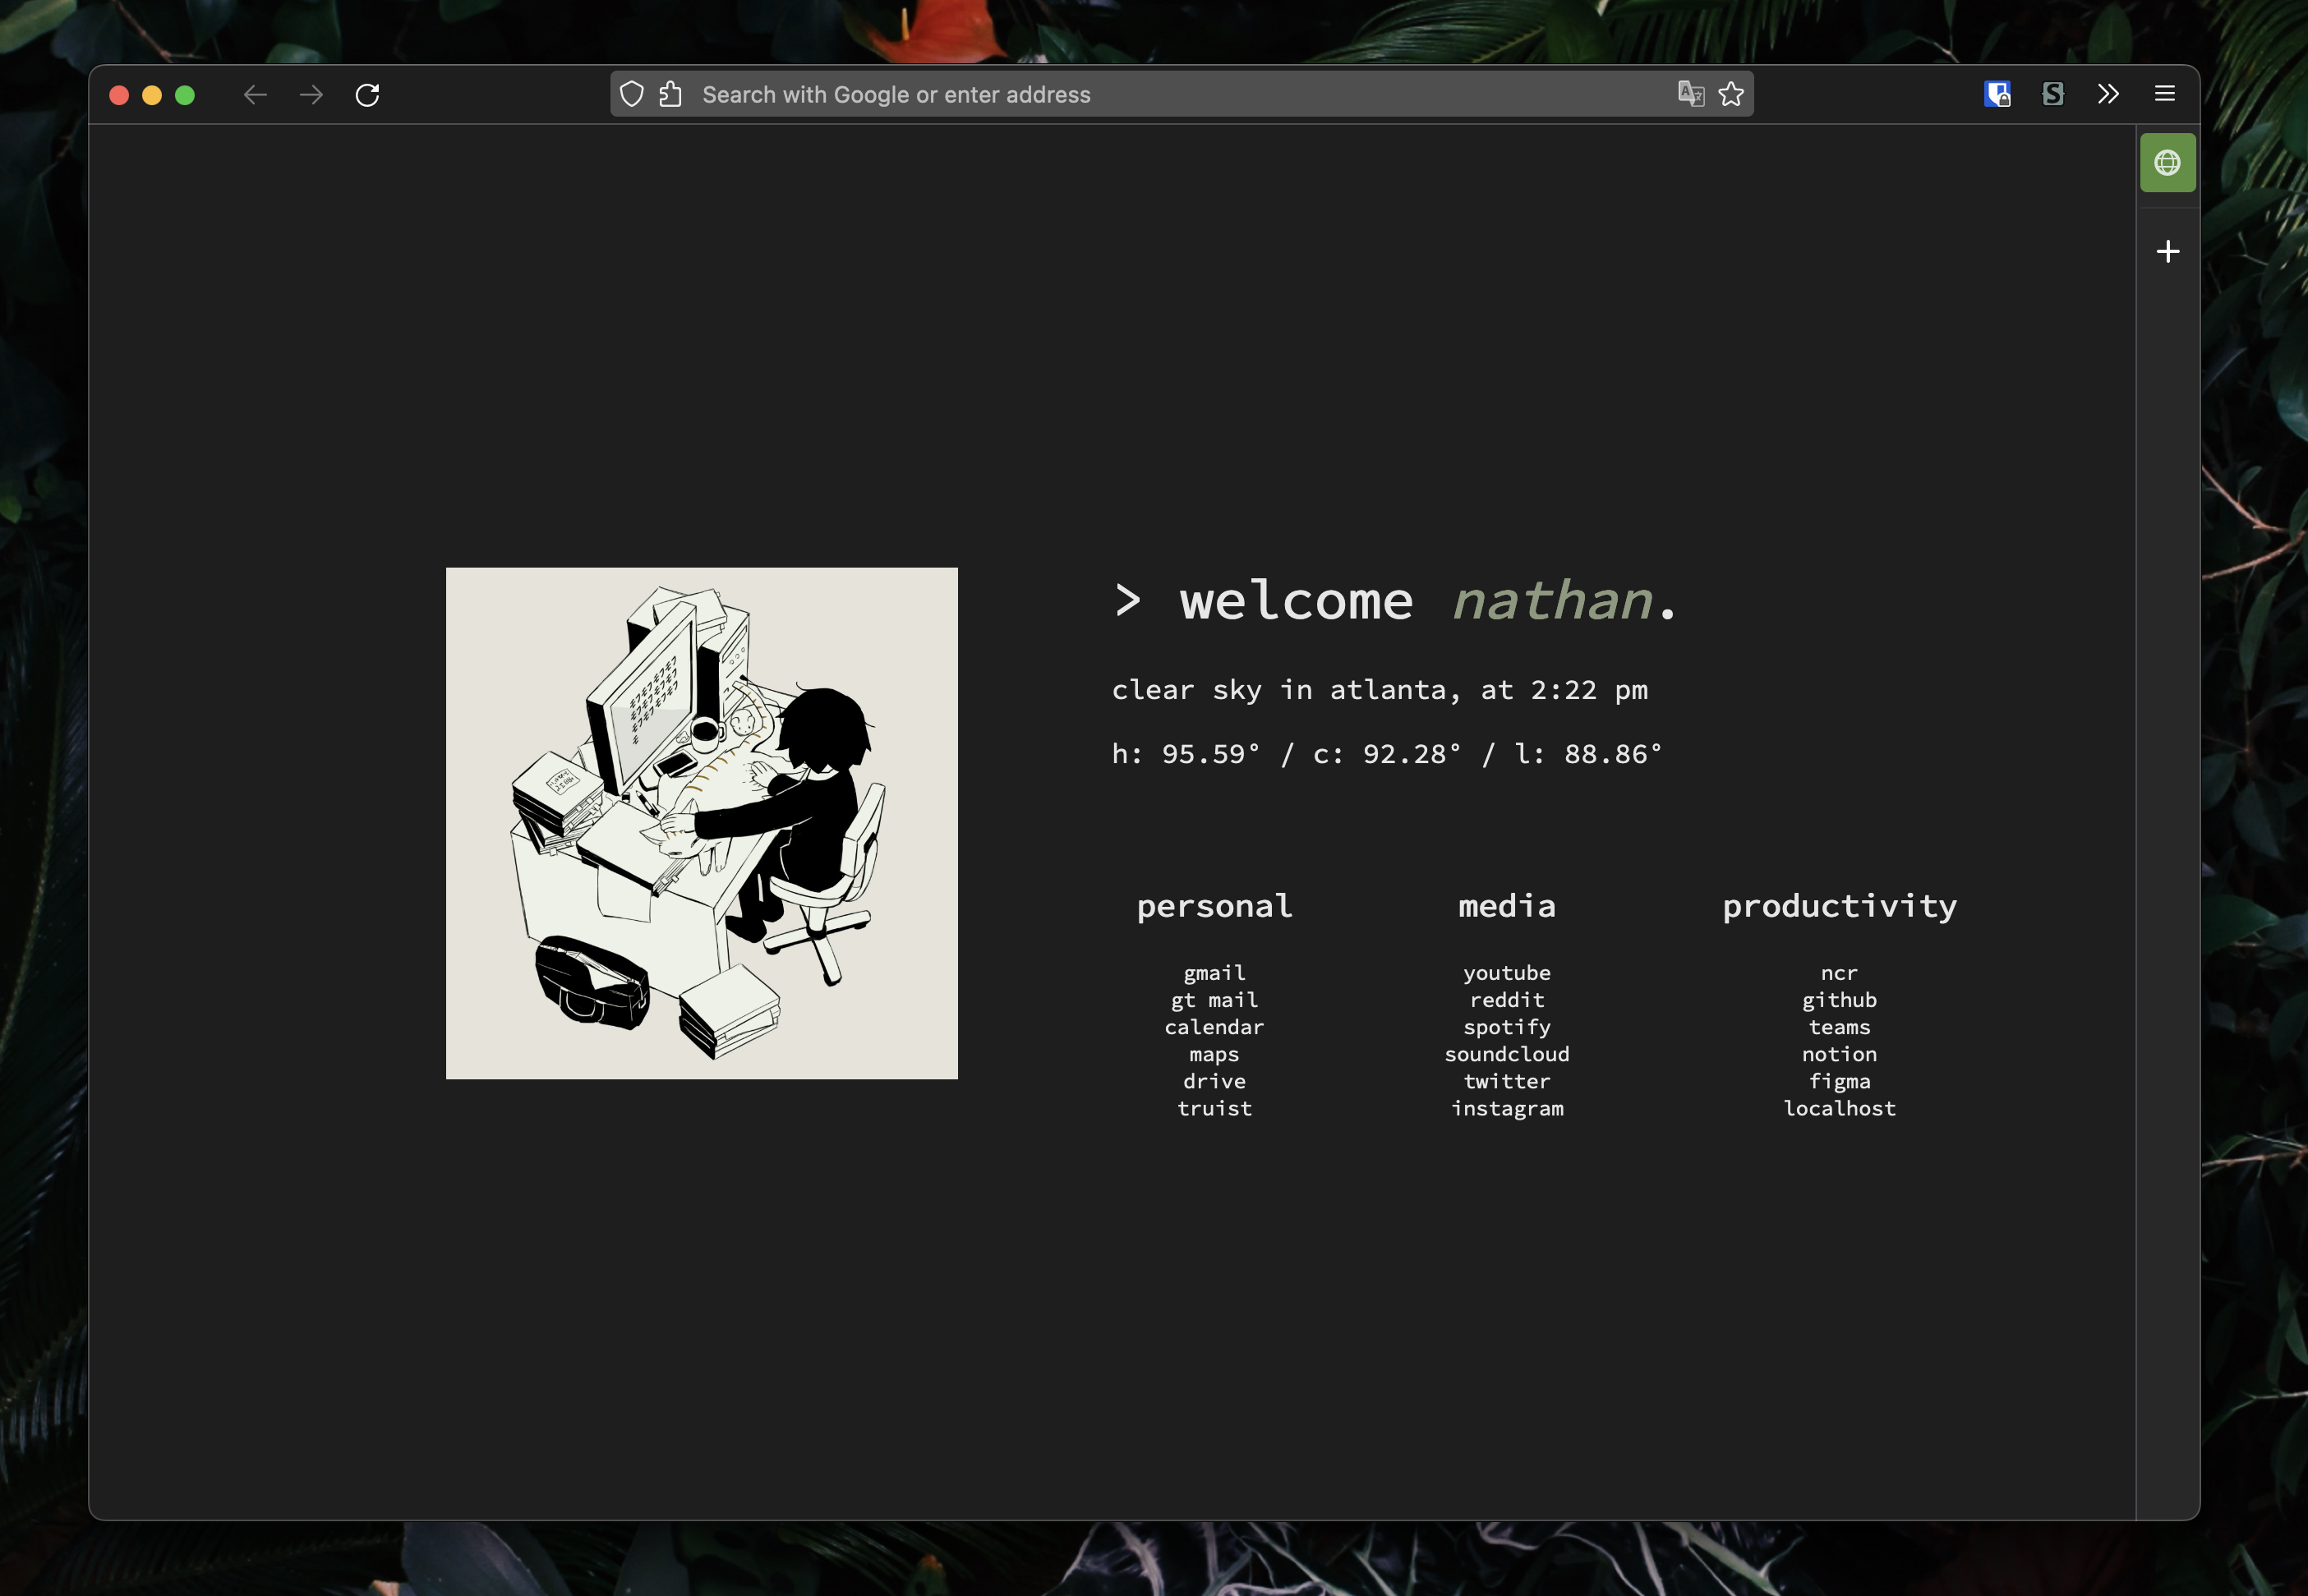Bookmark this page with star icon
Image resolution: width=2308 pixels, height=1596 pixels.
pyautogui.click(x=1731, y=94)
